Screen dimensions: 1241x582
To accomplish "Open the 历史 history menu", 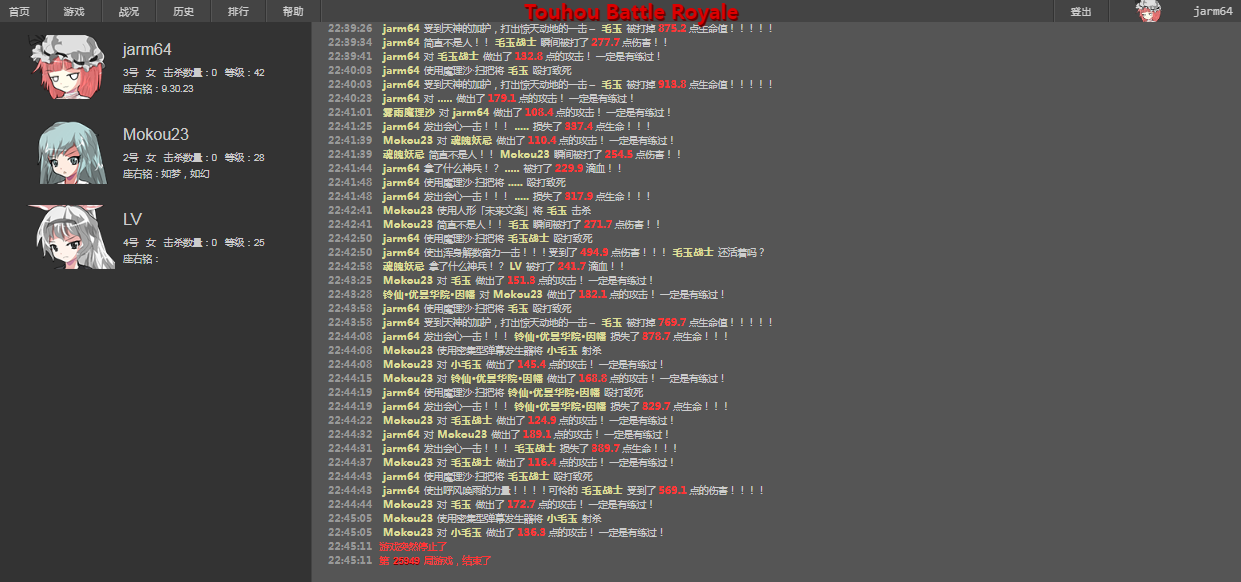I will tap(183, 11).
